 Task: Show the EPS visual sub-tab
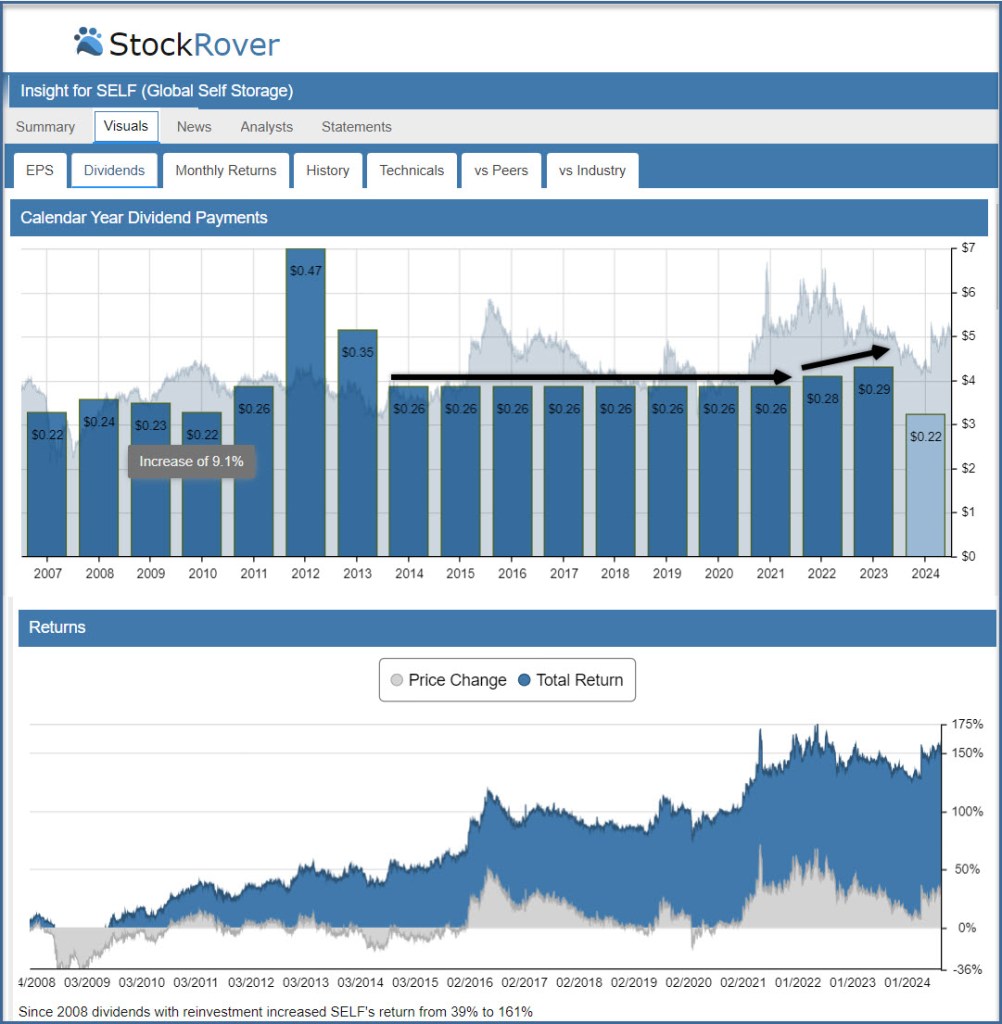(x=40, y=170)
